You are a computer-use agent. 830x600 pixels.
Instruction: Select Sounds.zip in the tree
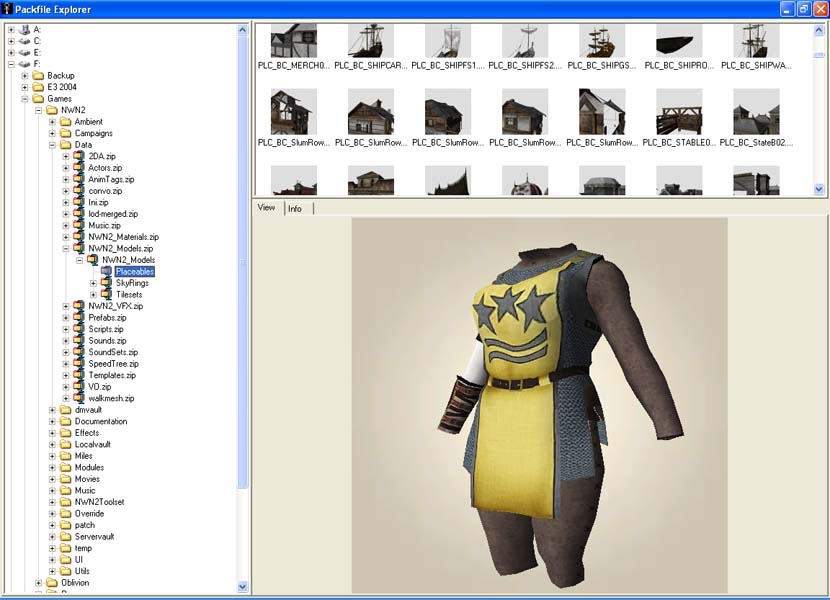(x=105, y=340)
